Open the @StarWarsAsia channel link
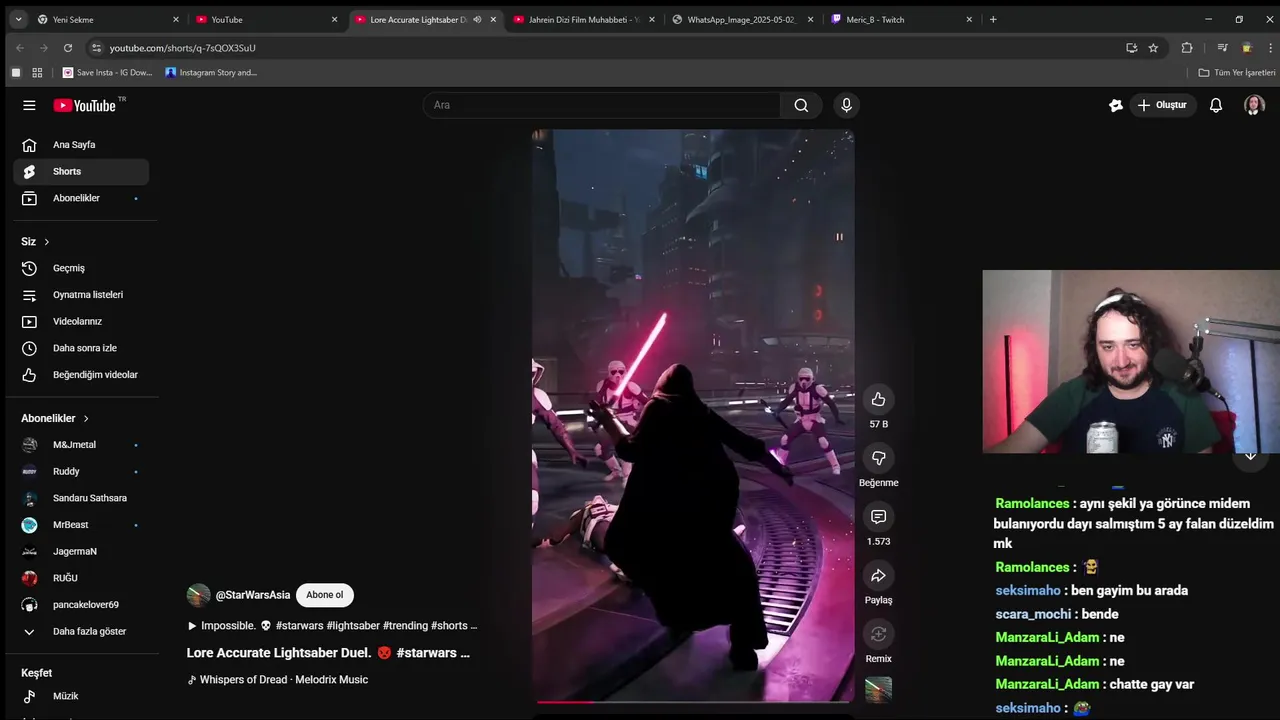This screenshot has height=720, width=1280. coord(253,595)
